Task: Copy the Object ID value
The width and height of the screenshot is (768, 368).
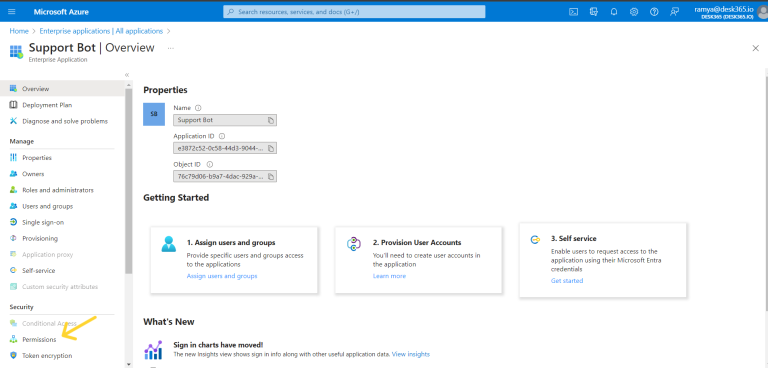Action: point(271,176)
